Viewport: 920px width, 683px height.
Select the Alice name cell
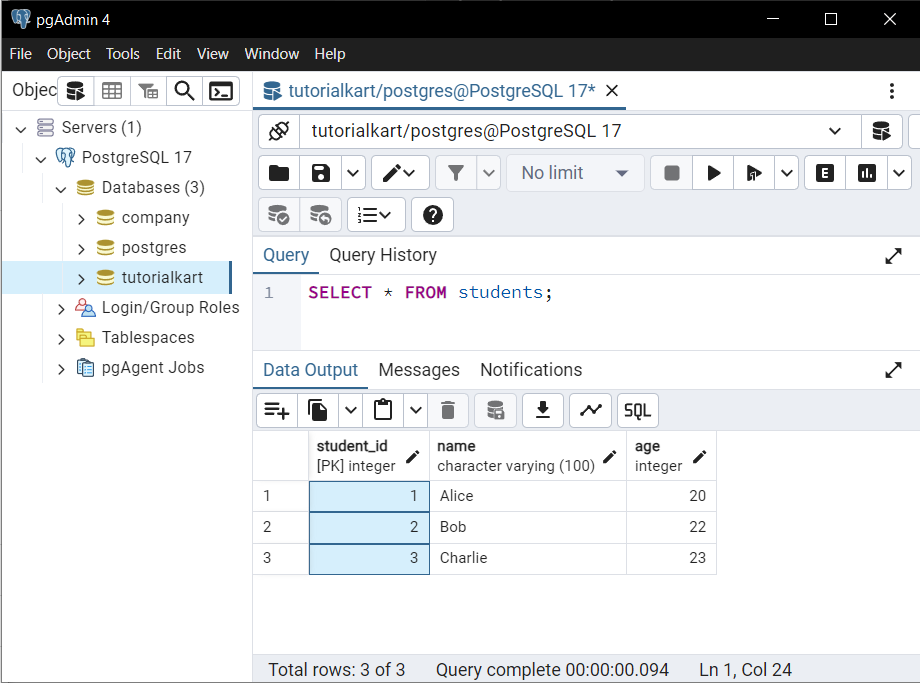528,496
